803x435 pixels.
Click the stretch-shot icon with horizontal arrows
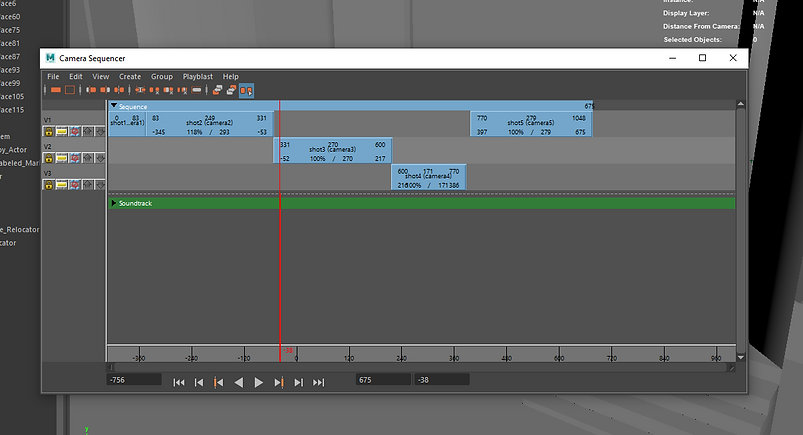click(x=140, y=90)
